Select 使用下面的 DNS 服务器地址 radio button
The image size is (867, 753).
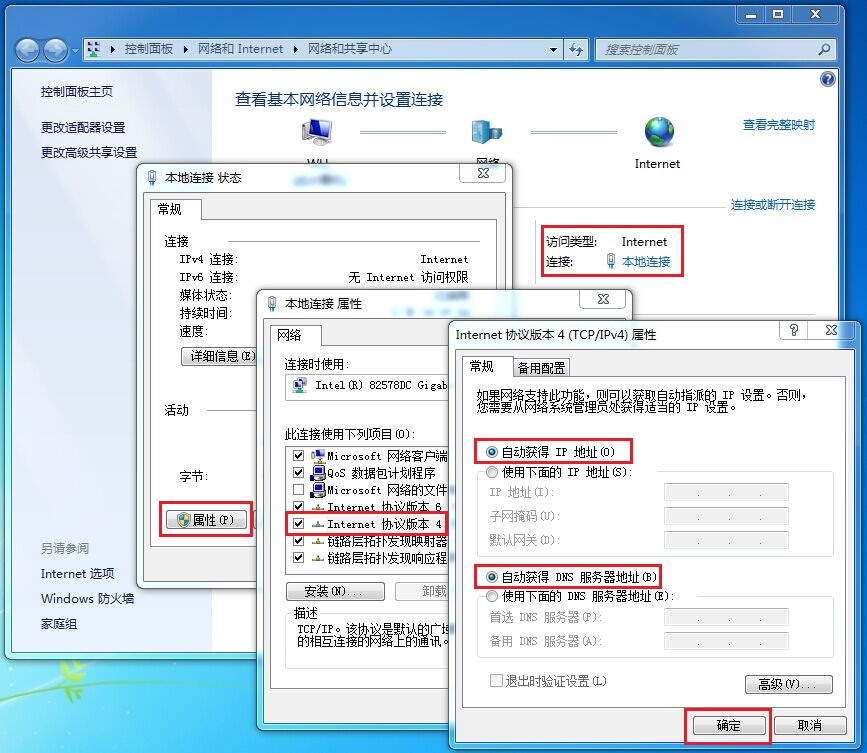pos(492,596)
